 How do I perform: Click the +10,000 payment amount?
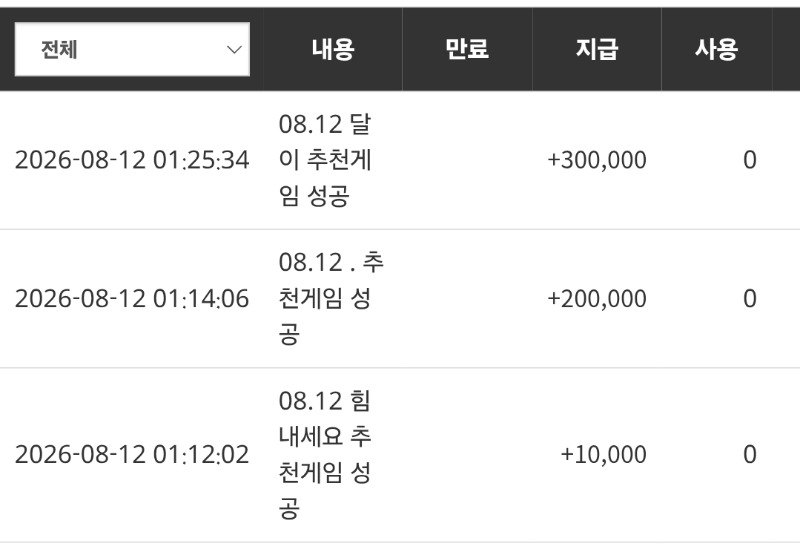click(x=604, y=455)
